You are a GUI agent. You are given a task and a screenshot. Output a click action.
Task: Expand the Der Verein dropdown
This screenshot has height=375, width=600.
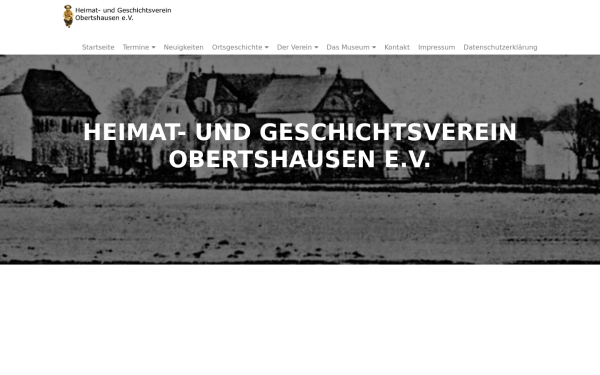click(x=297, y=47)
